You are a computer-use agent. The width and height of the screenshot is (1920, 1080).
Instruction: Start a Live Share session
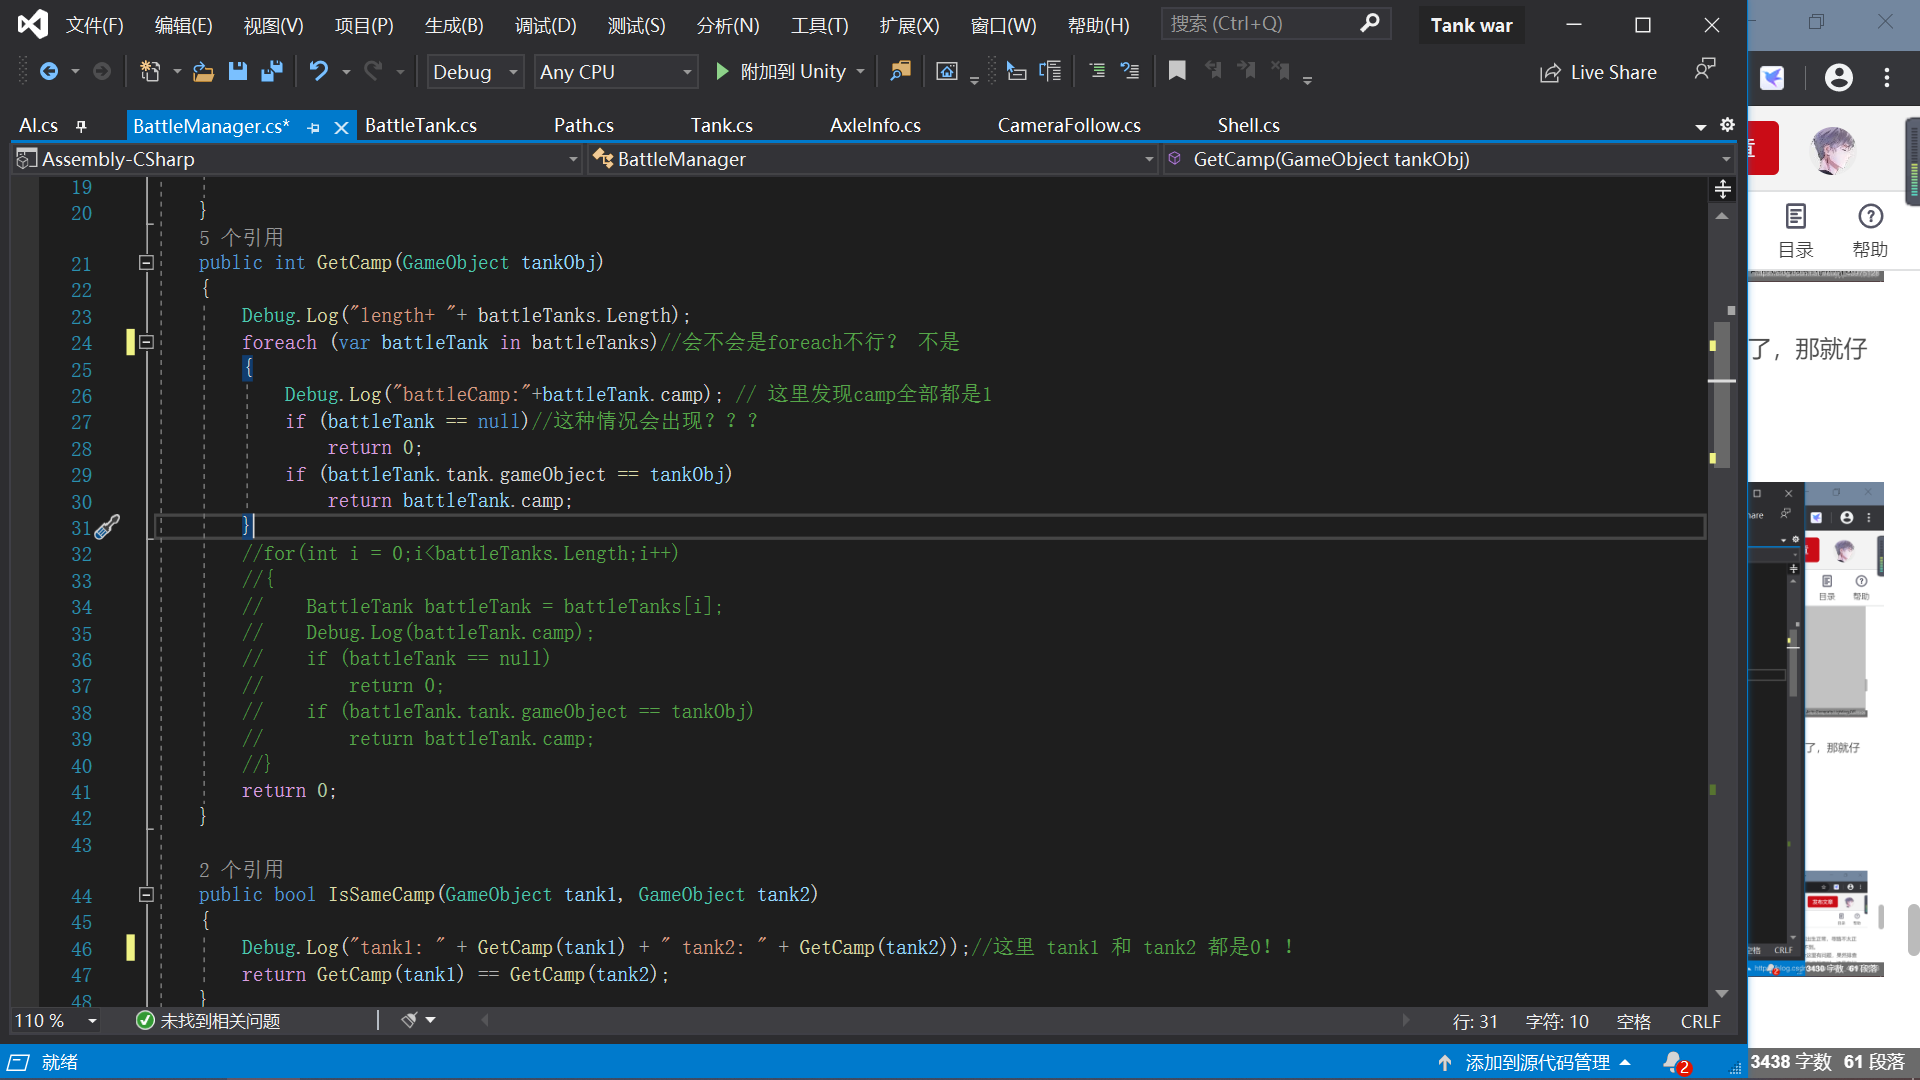point(1598,71)
